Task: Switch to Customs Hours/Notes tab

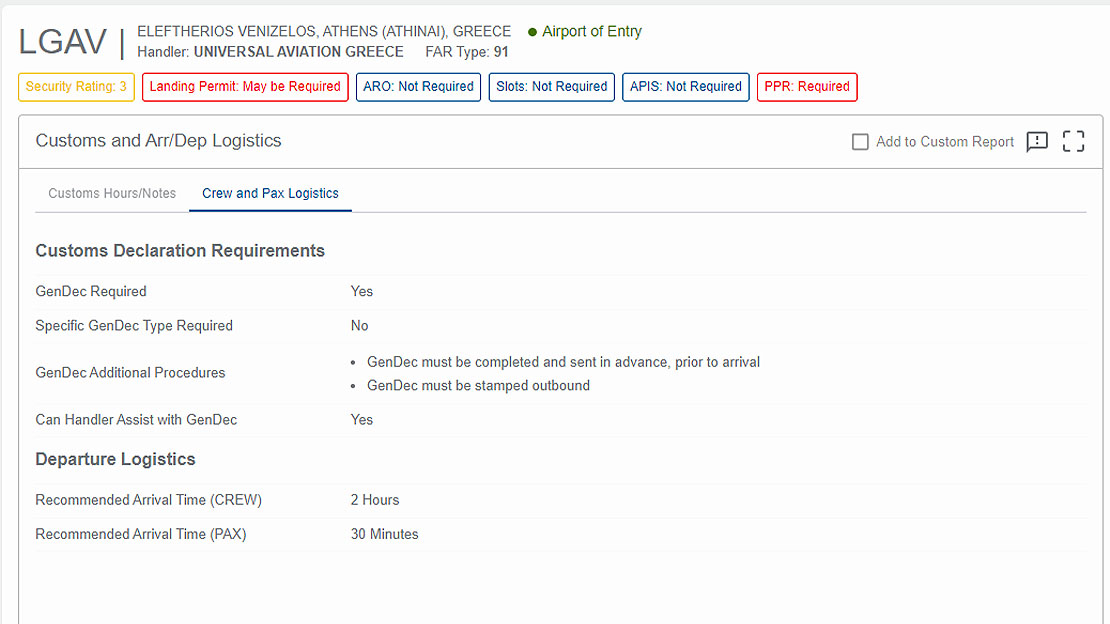Action: 112,193
